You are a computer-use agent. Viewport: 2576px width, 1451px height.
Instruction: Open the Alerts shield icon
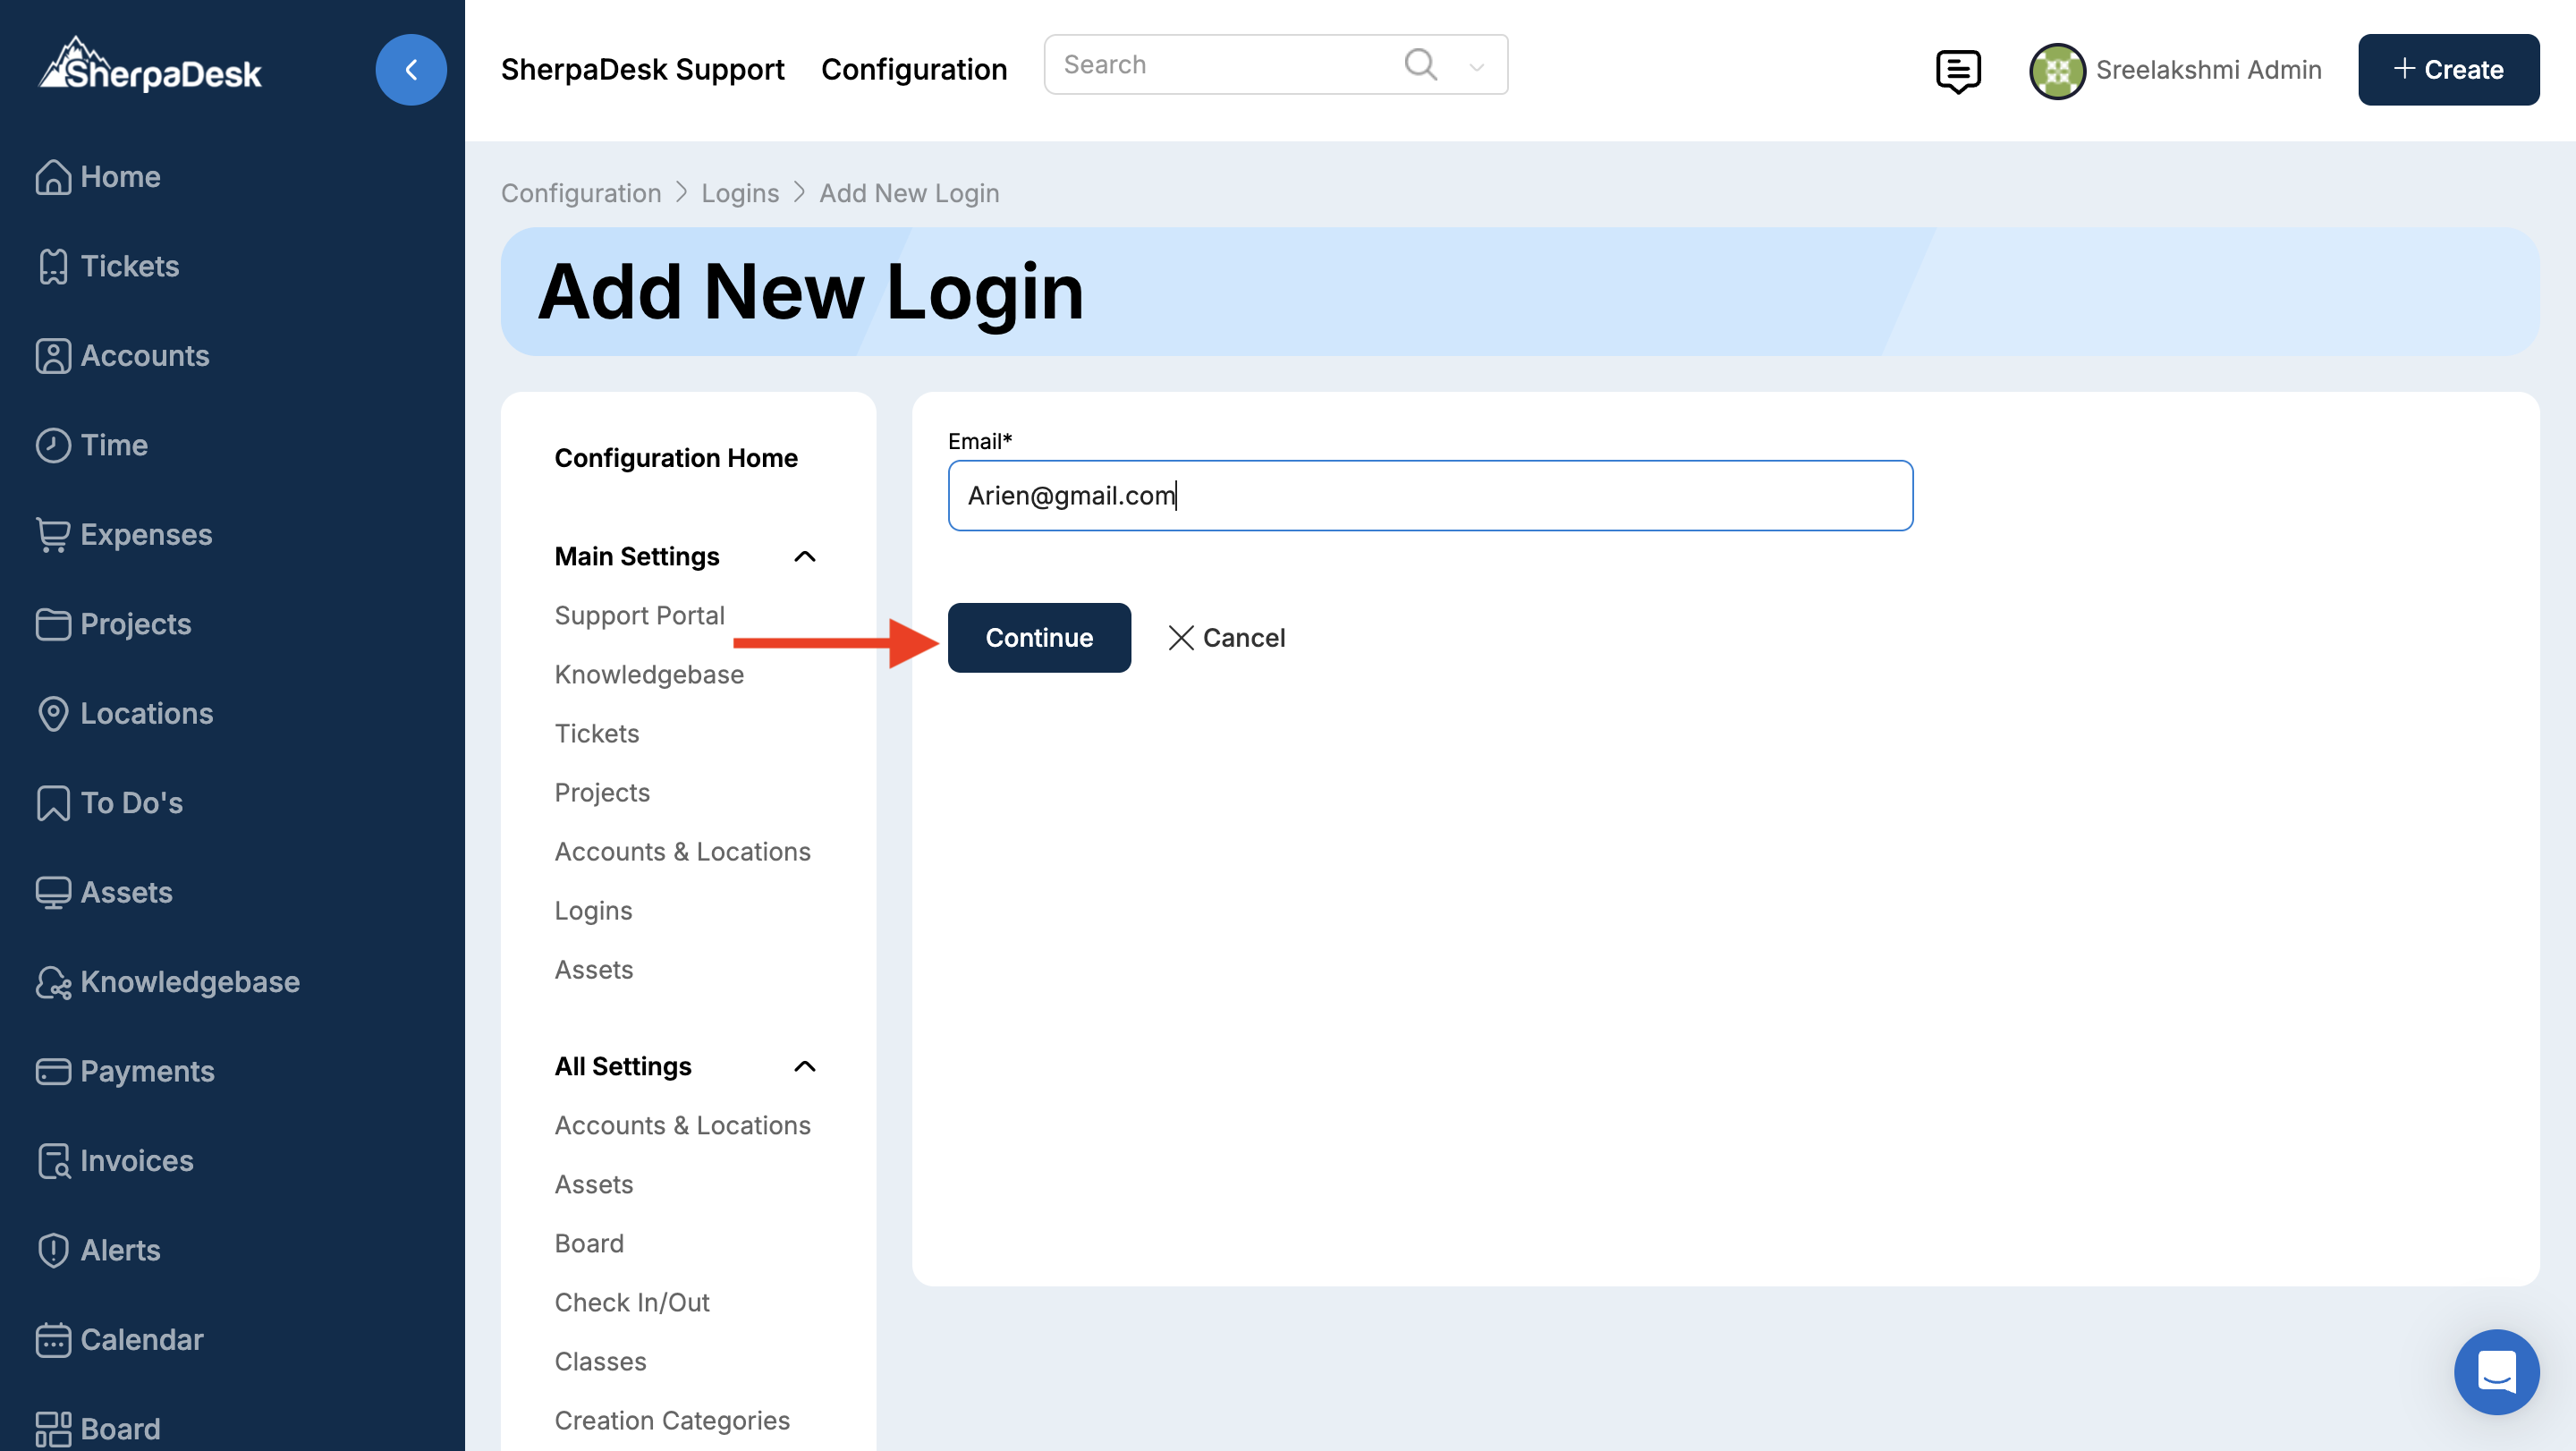(x=53, y=1250)
